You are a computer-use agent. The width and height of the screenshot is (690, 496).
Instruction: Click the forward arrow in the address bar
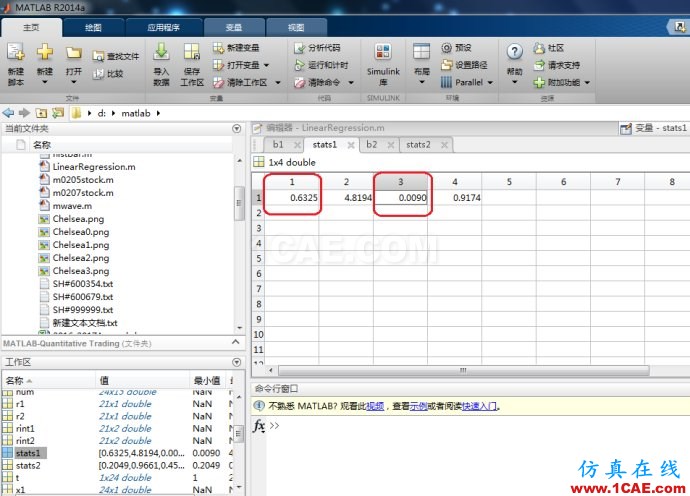point(24,113)
